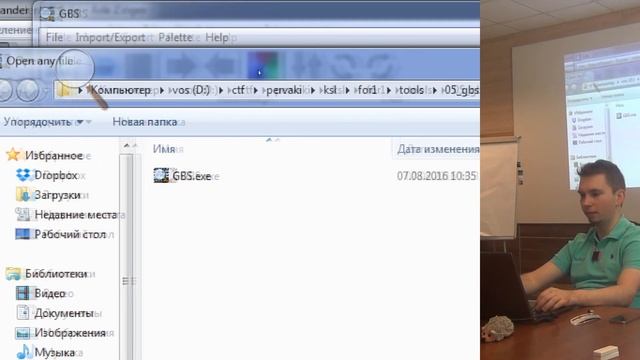This screenshot has height=360, width=640.
Task: Click the colored palette toolbar icon
Action: tap(263, 65)
